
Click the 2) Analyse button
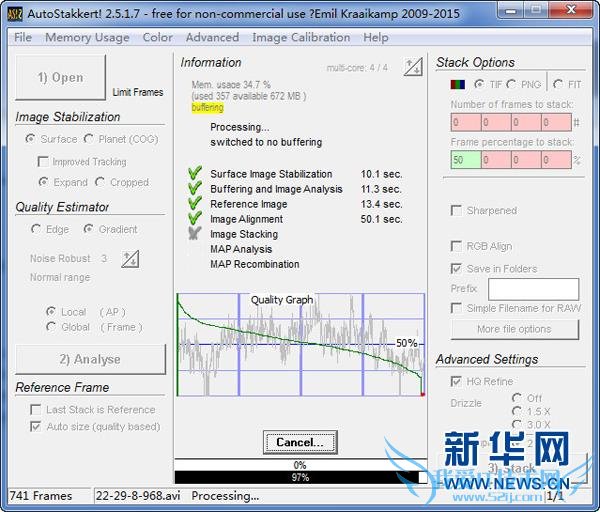click(x=90, y=359)
